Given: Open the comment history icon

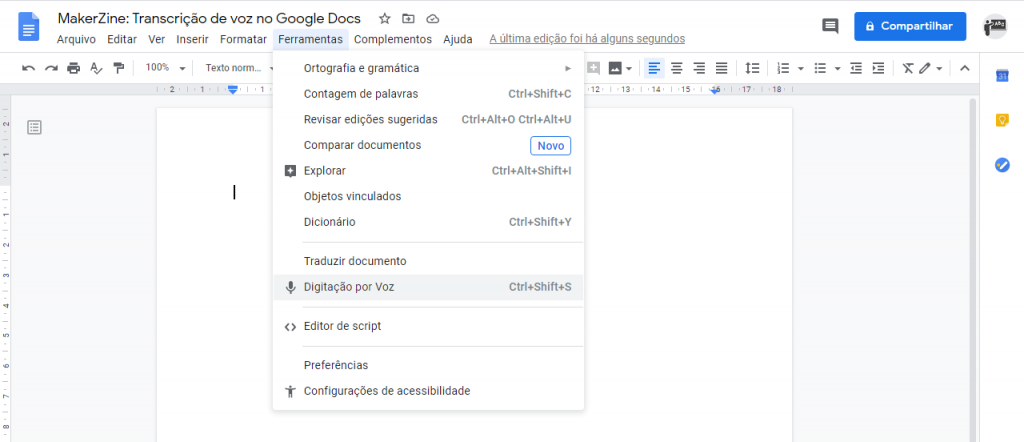Looking at the screenshot, I should pos(829,26).
